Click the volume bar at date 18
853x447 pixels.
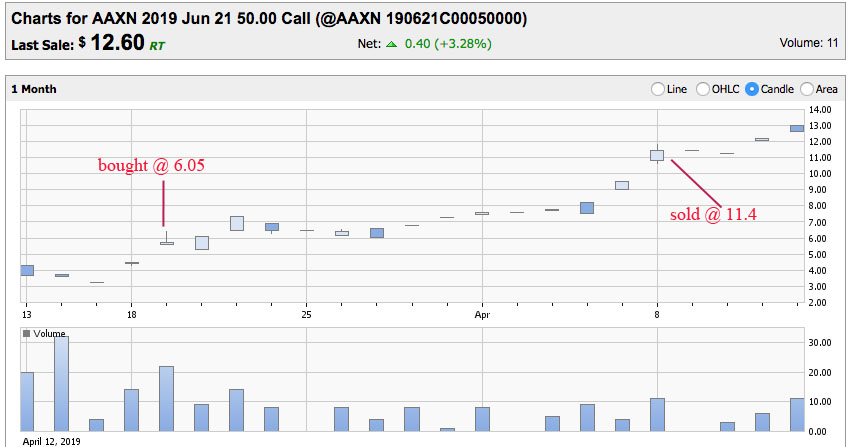pyautogui.click(x=131, y=411)
